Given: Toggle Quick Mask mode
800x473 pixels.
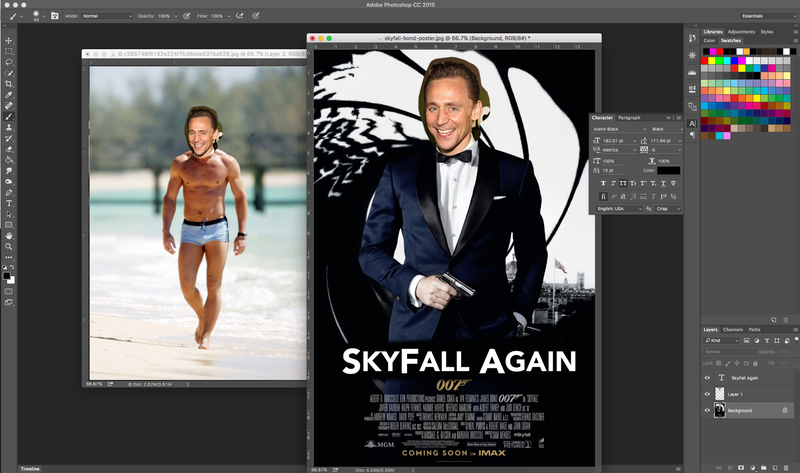Looking at the screenshot, I should [9, 291].
